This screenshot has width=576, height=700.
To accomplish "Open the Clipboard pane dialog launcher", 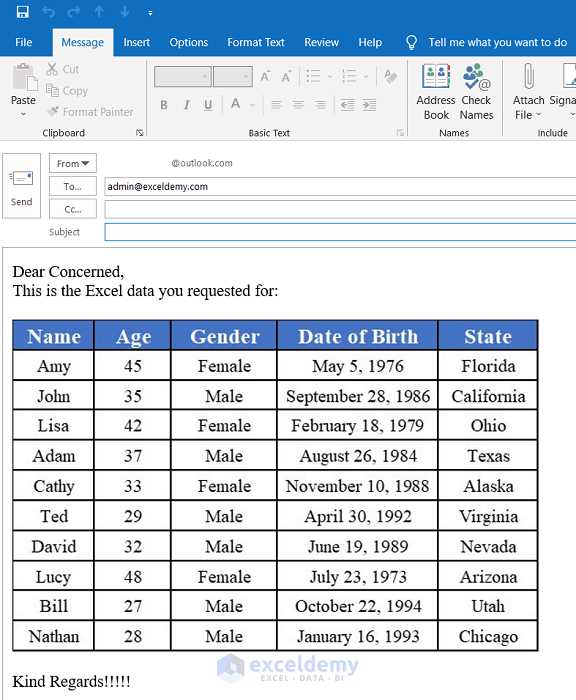I will pos(140,133).
